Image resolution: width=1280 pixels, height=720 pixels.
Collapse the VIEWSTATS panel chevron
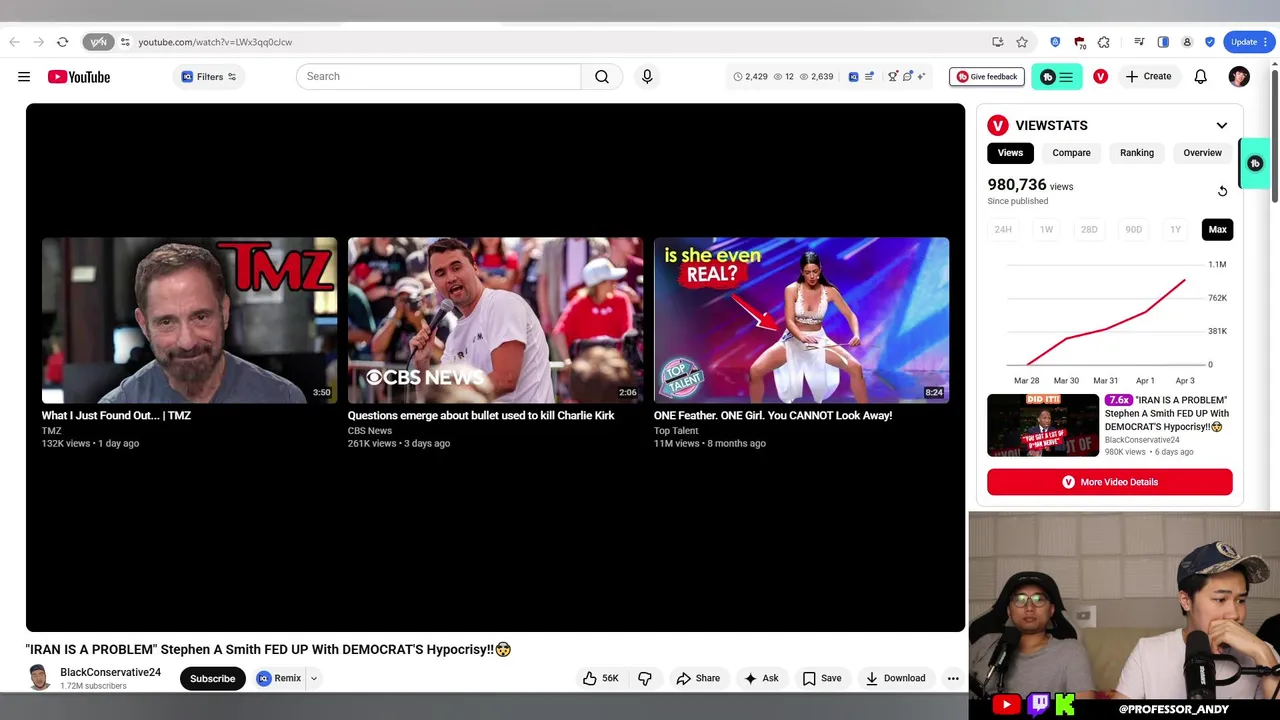(x=1222, y=126)
